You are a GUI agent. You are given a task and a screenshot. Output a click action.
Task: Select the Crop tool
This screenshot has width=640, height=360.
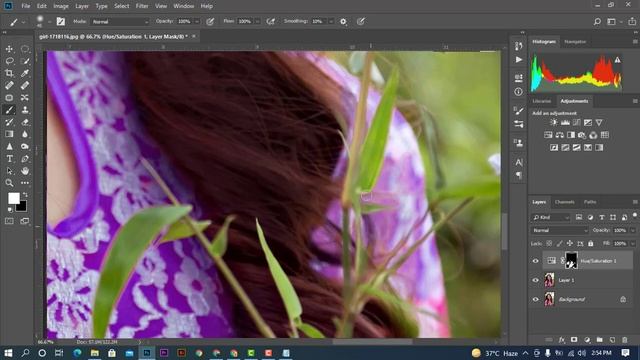[9, 73]
